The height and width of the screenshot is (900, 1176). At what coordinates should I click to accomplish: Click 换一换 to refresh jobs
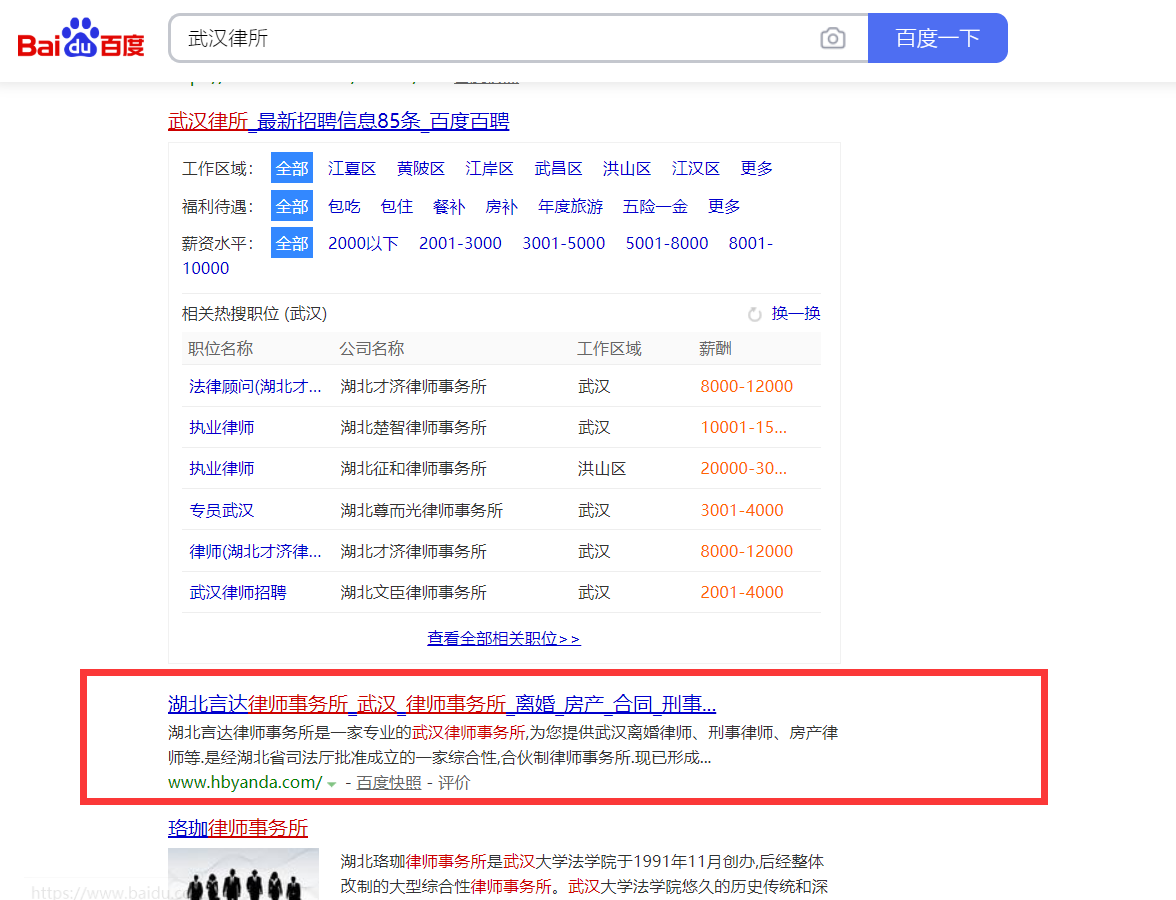tap(796, 314)
